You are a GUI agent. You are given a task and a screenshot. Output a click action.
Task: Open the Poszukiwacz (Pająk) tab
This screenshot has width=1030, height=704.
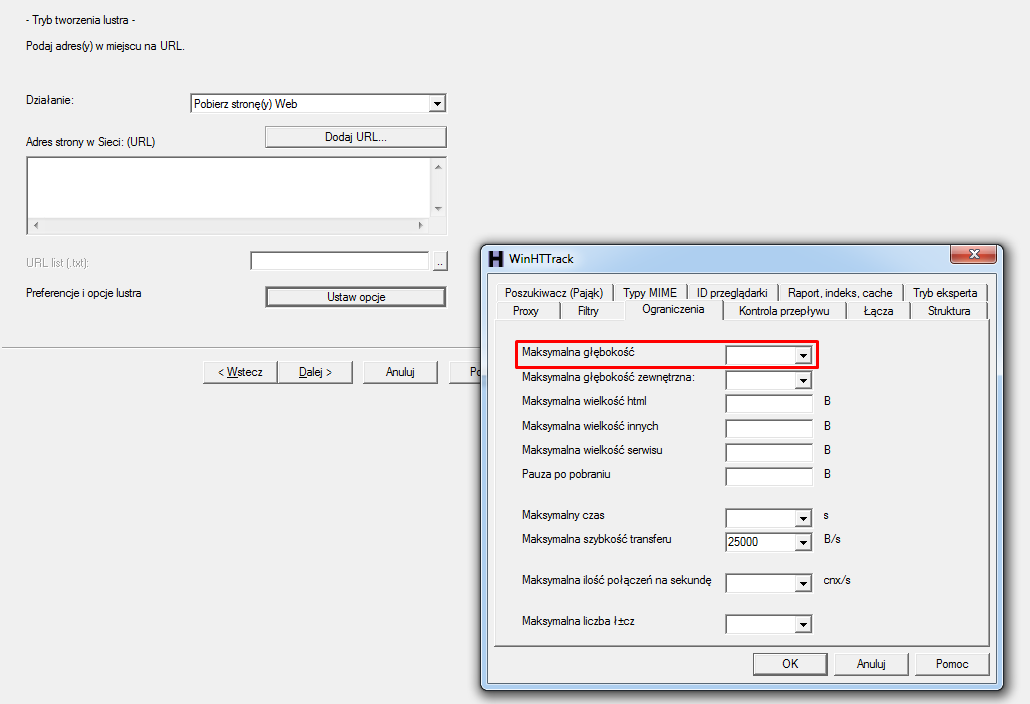(x=554, y=293)
